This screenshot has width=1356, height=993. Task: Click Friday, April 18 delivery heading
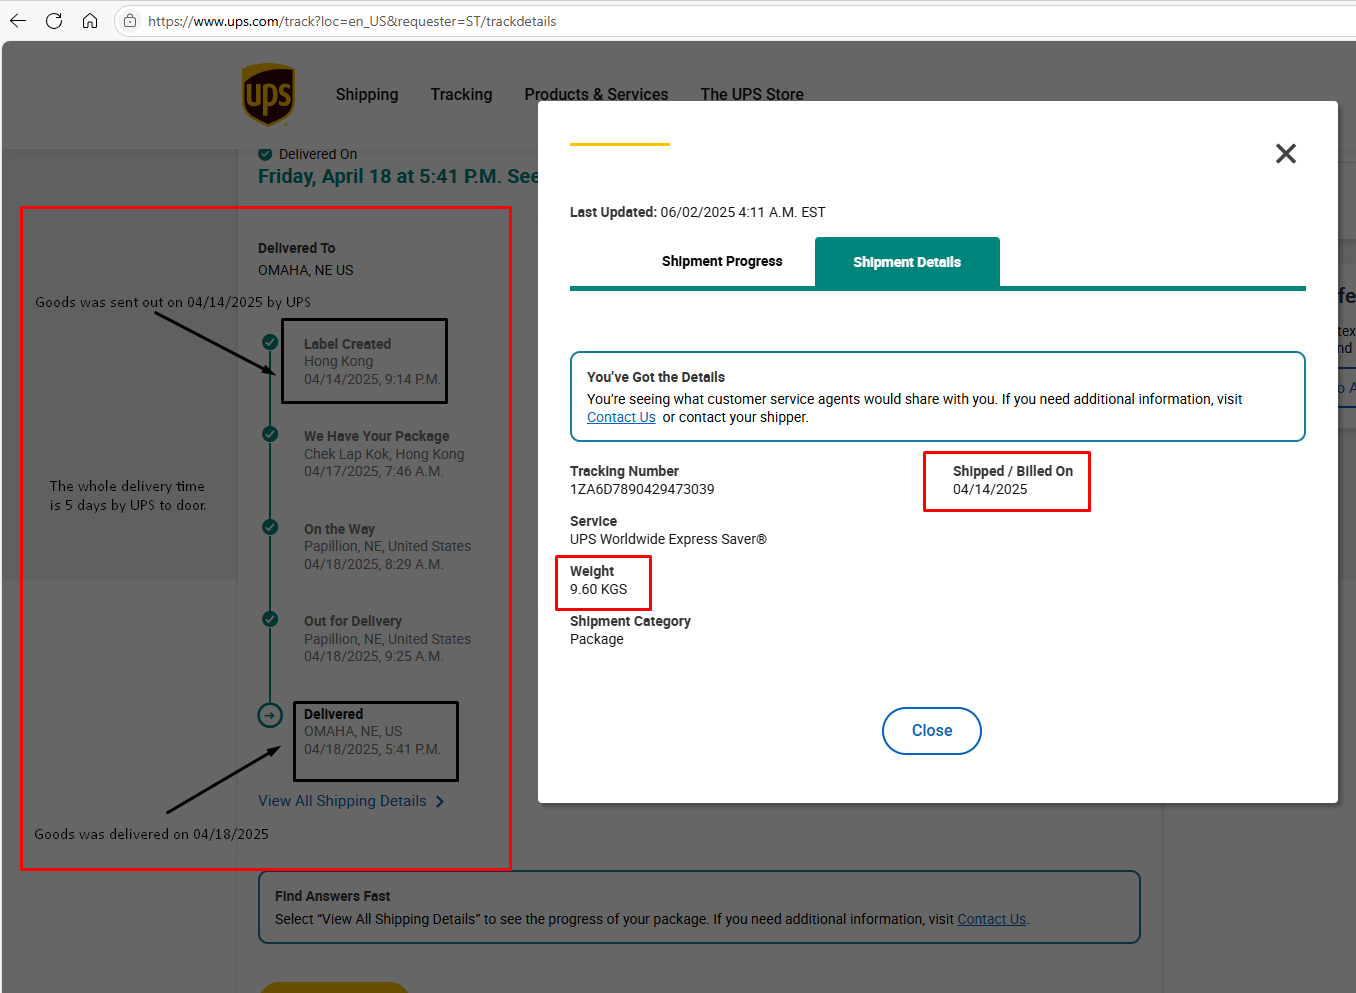pyautogui.click(x=398, y=177)
